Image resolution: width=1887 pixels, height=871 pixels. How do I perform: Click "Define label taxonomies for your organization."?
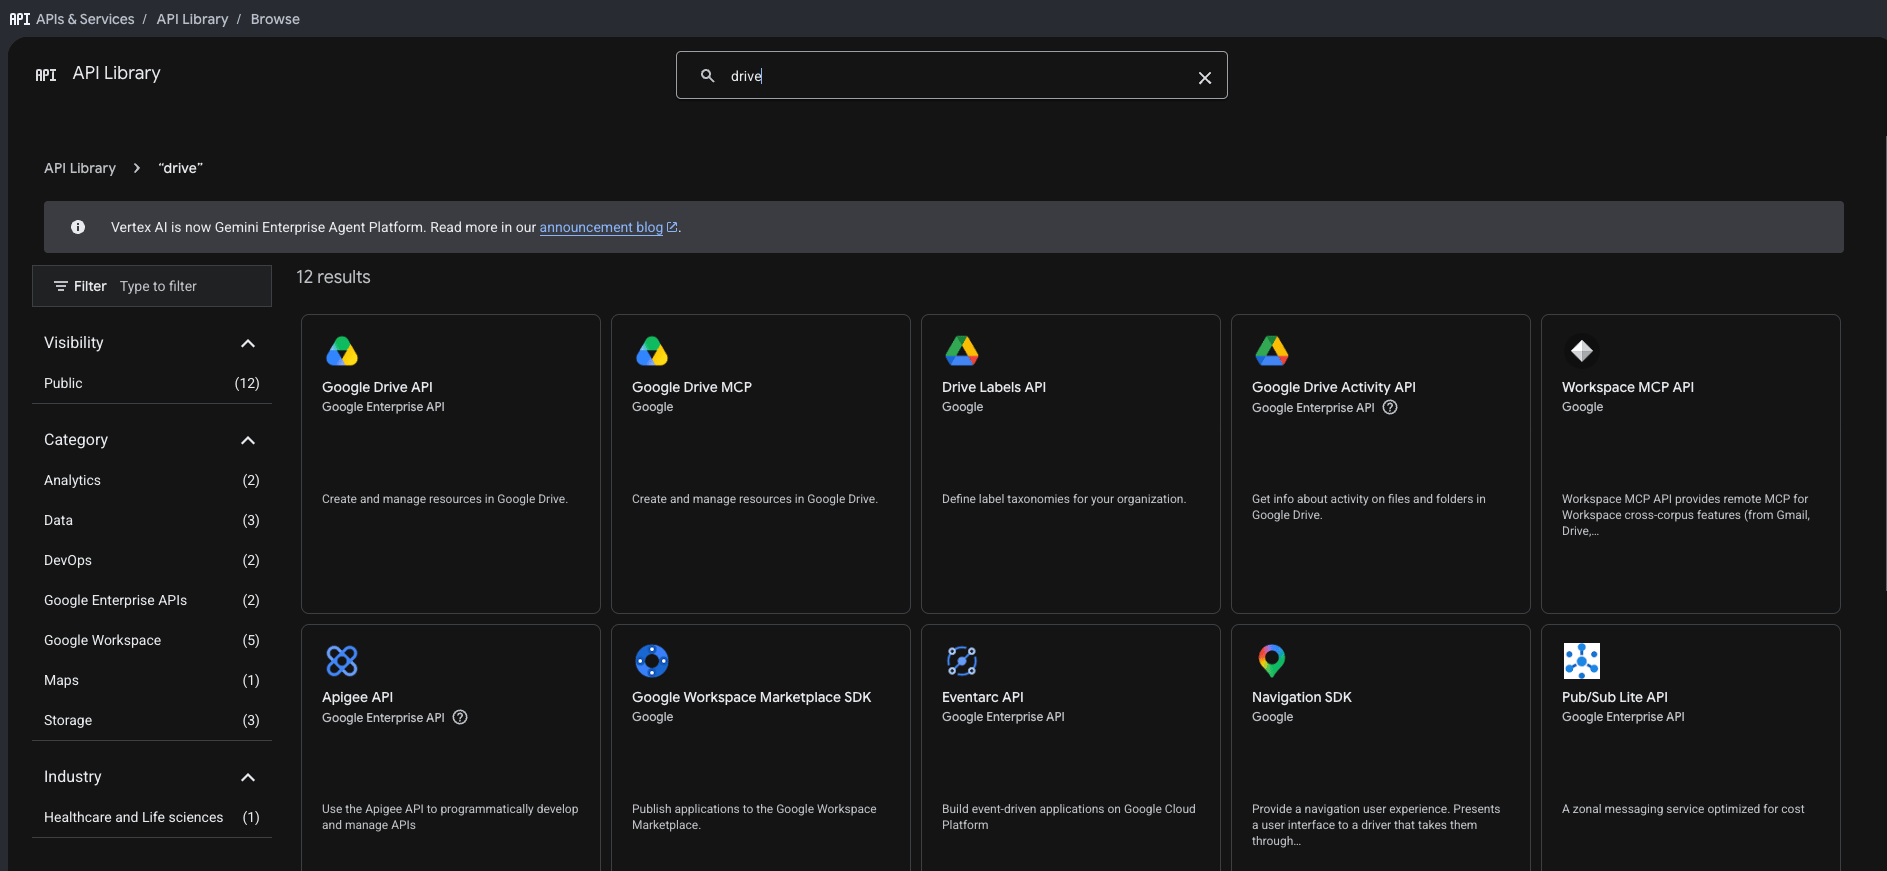coord(1064,499)
